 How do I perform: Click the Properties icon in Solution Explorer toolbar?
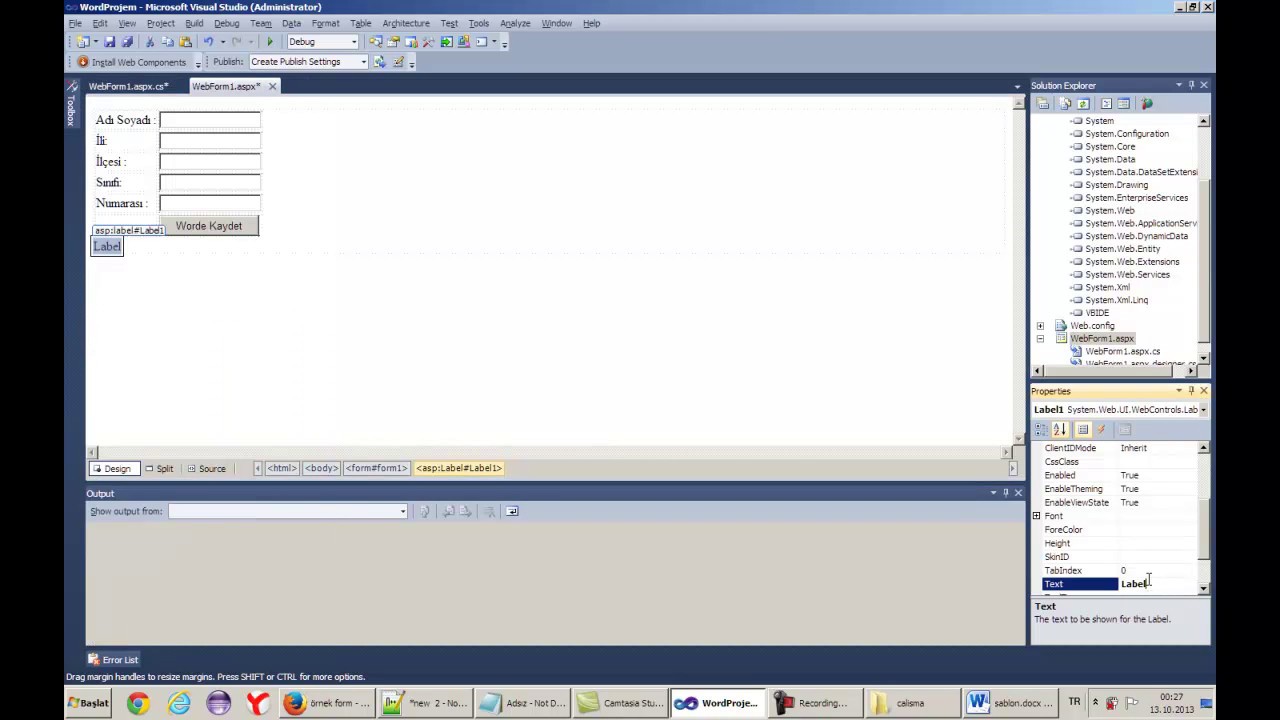1043,104
